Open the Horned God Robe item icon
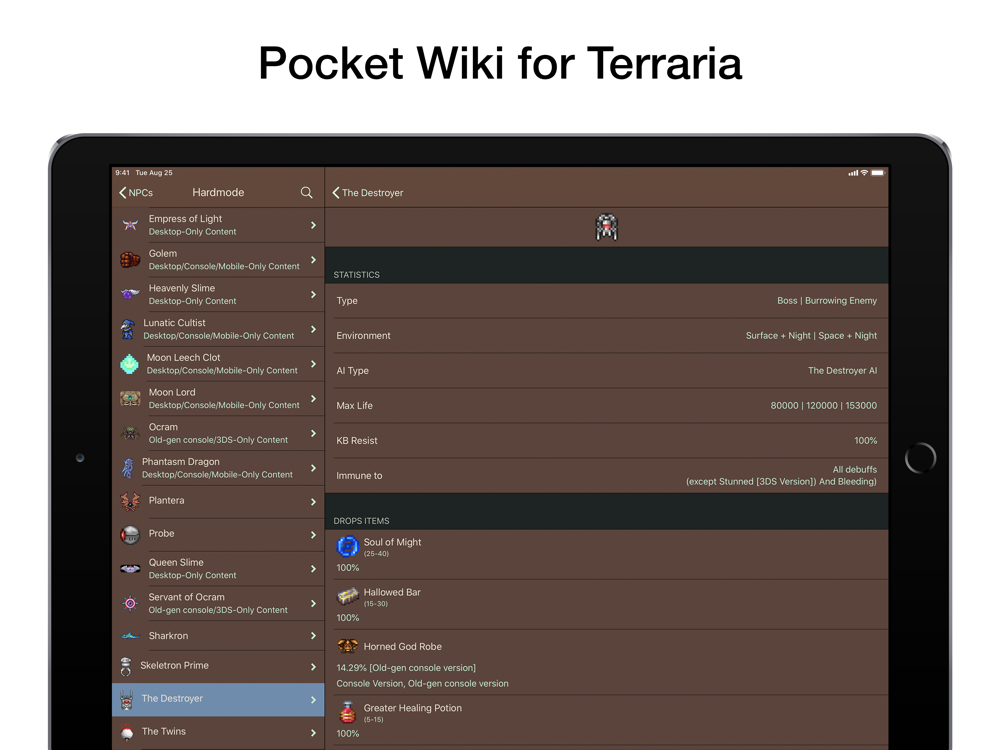The height and width of the screenshot is (750, 1000). point(348,646)
